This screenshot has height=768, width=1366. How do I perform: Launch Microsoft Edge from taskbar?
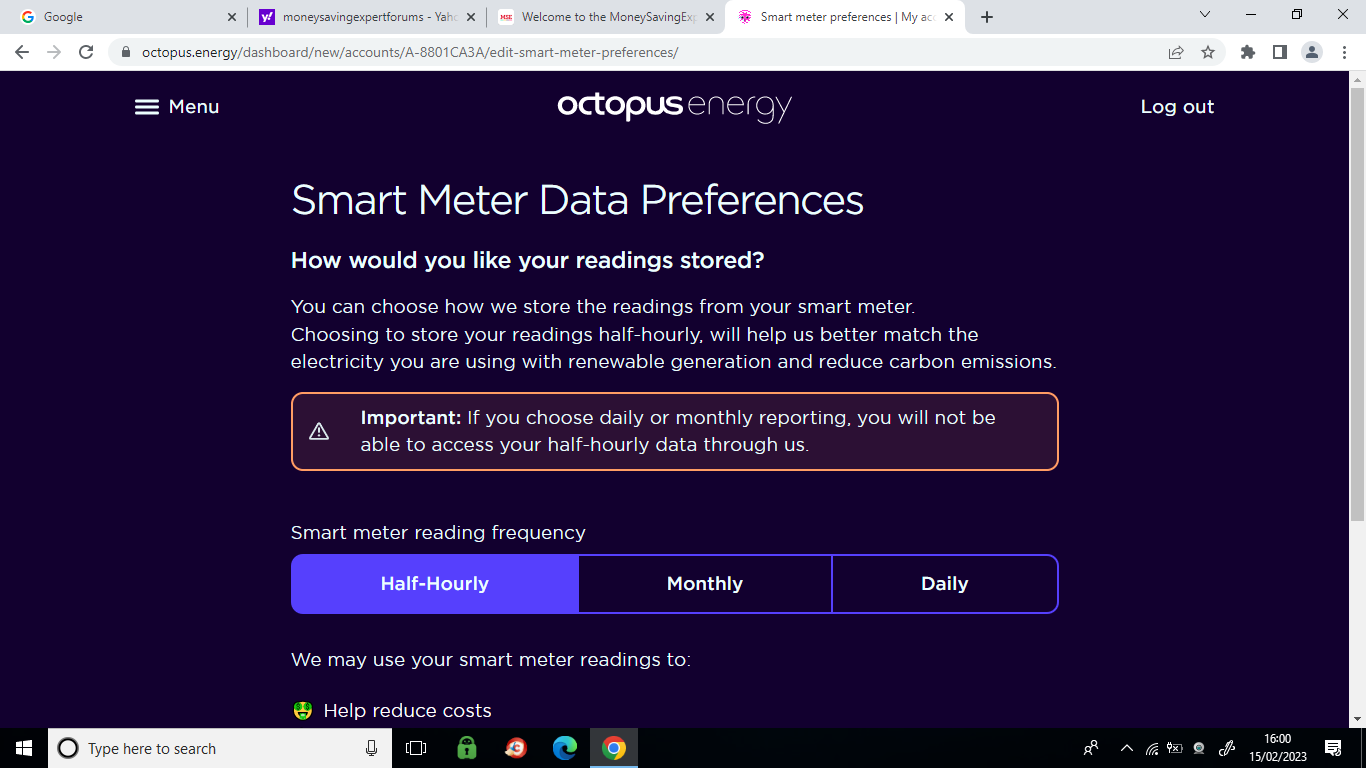[565, 748]
